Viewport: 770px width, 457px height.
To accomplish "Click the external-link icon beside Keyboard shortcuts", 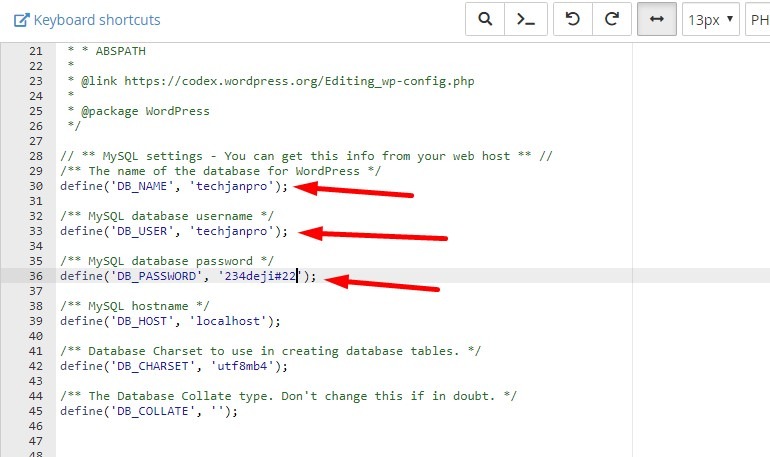I will pyautogui.click(x=21, y=20).
